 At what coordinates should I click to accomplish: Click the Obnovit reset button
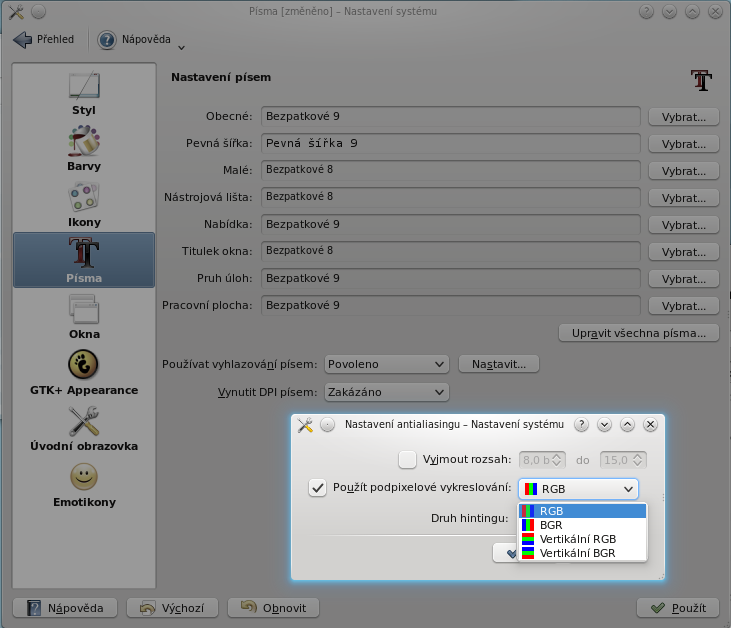273,608
